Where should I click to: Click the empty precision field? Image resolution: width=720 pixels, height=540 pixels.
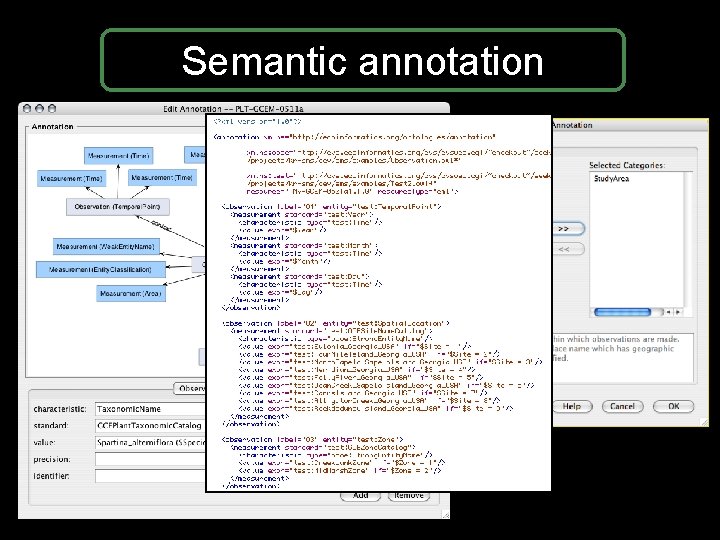150,459
